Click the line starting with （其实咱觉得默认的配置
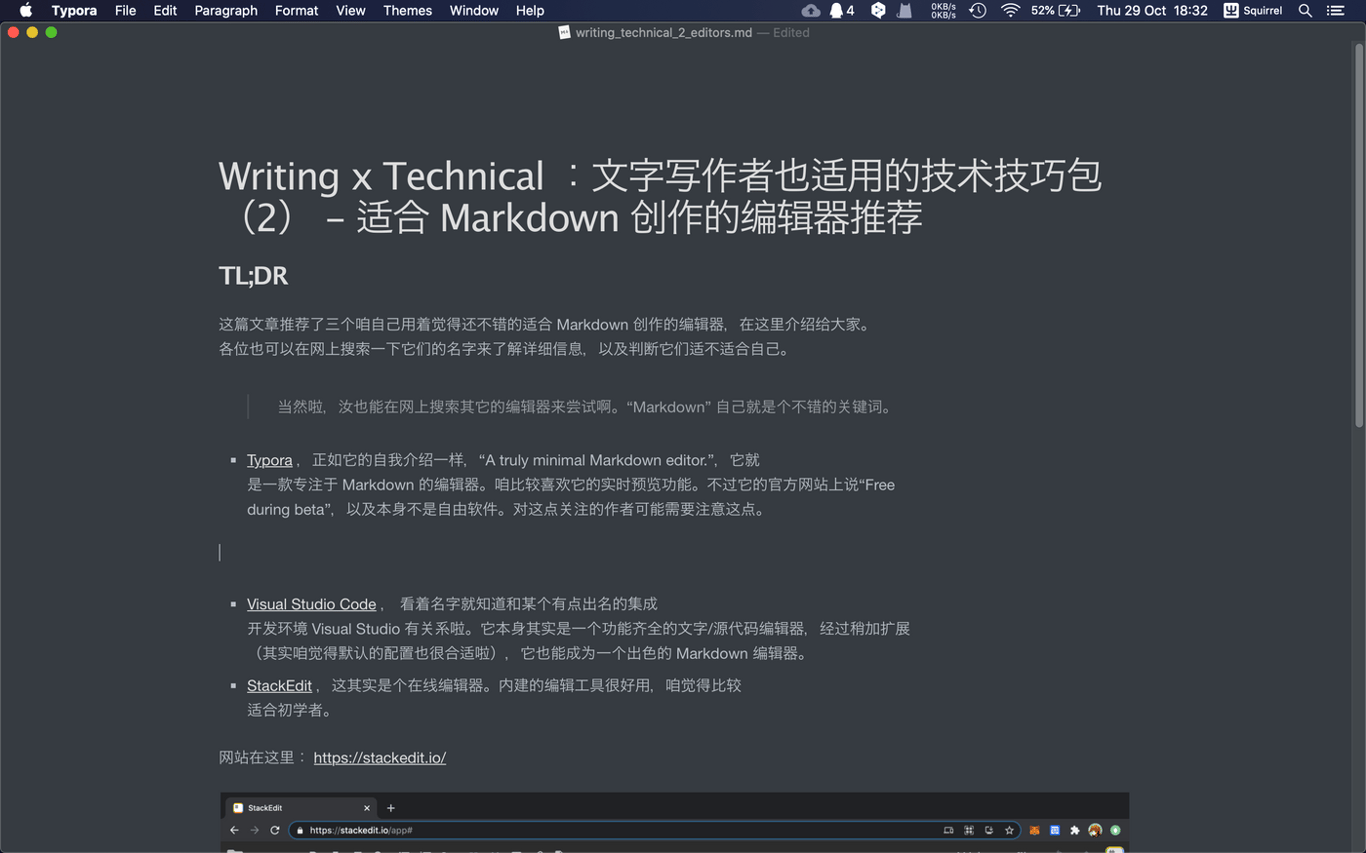Image resolution: width=1366 pixels, height=853 pixels. click(x=530, y=653)
